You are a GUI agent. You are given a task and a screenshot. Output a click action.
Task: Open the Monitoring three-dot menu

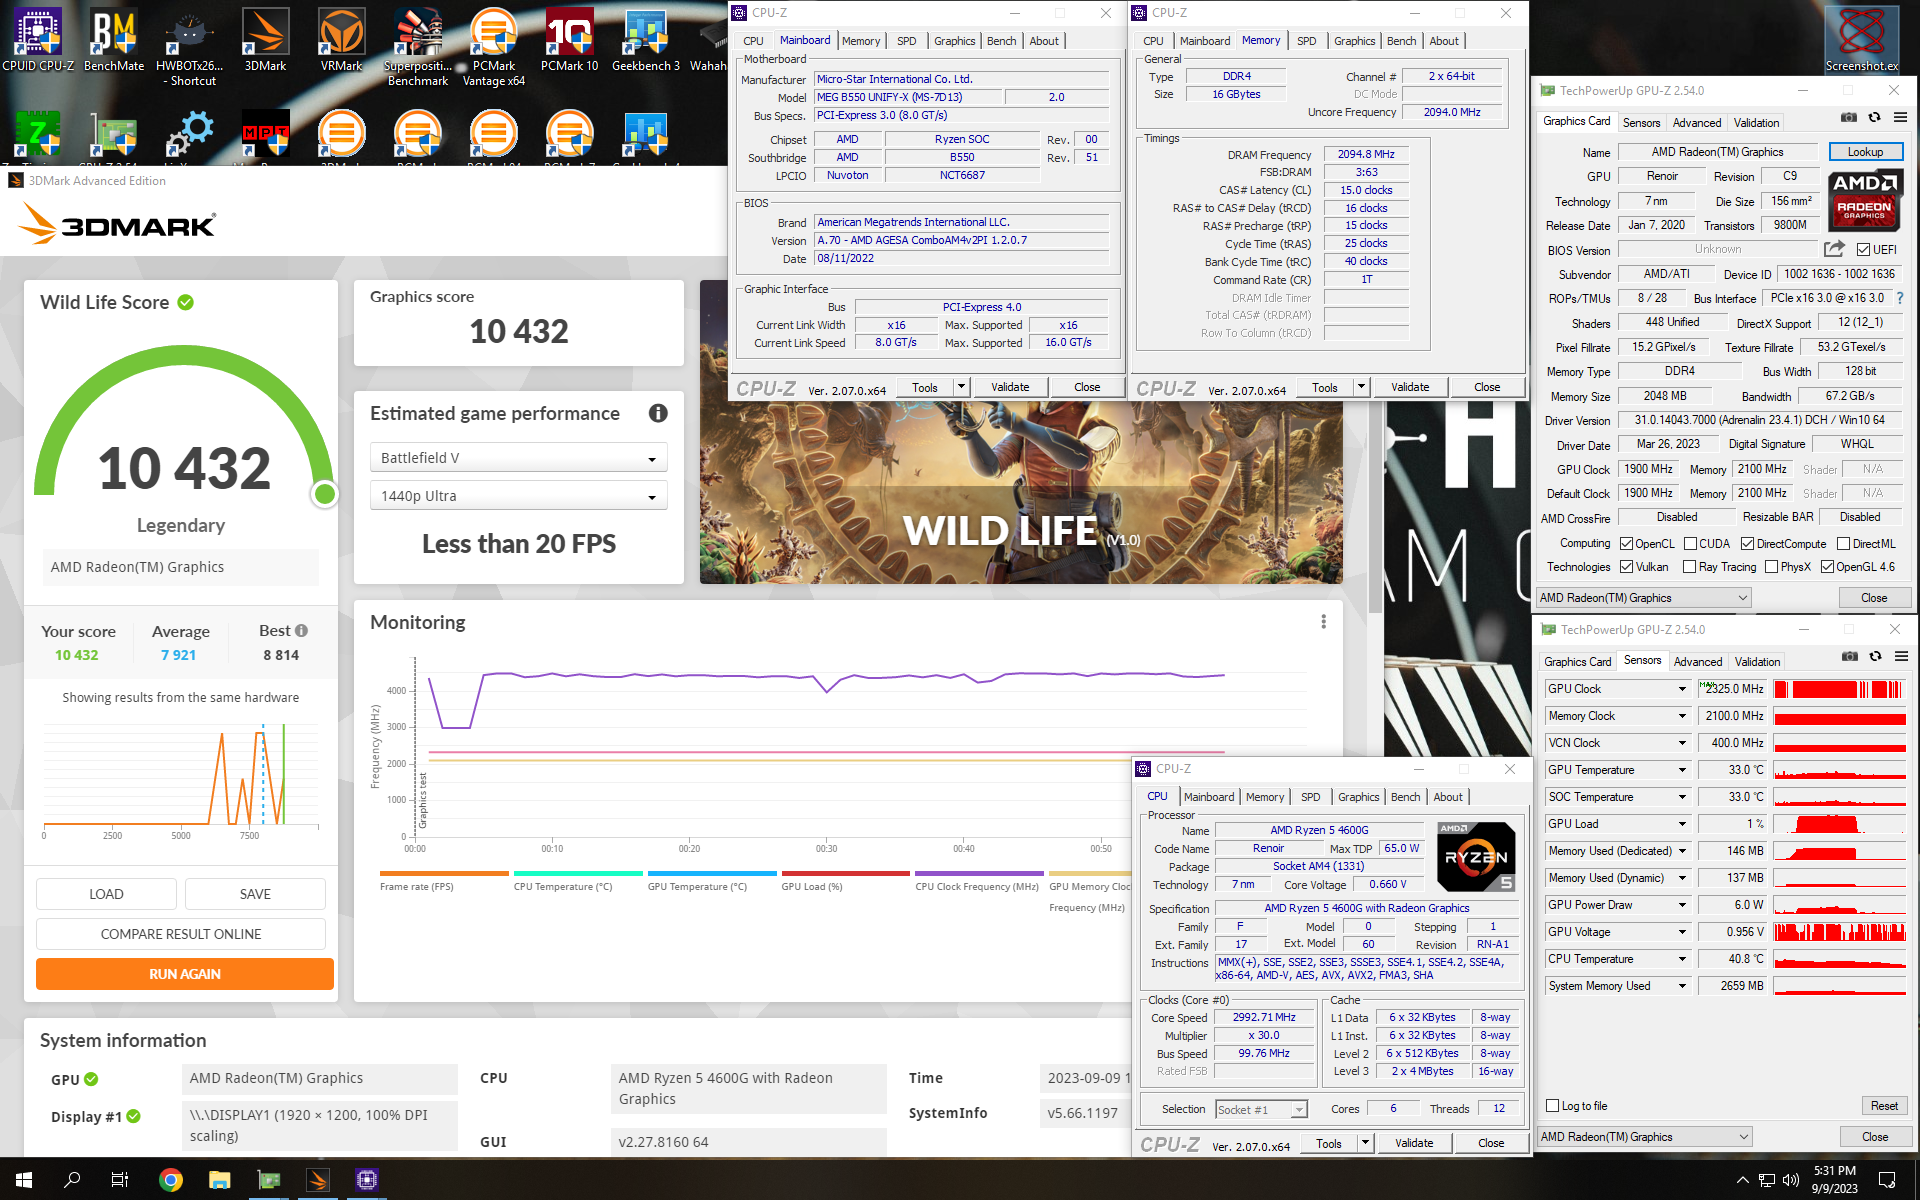(x=1324, y=622)
